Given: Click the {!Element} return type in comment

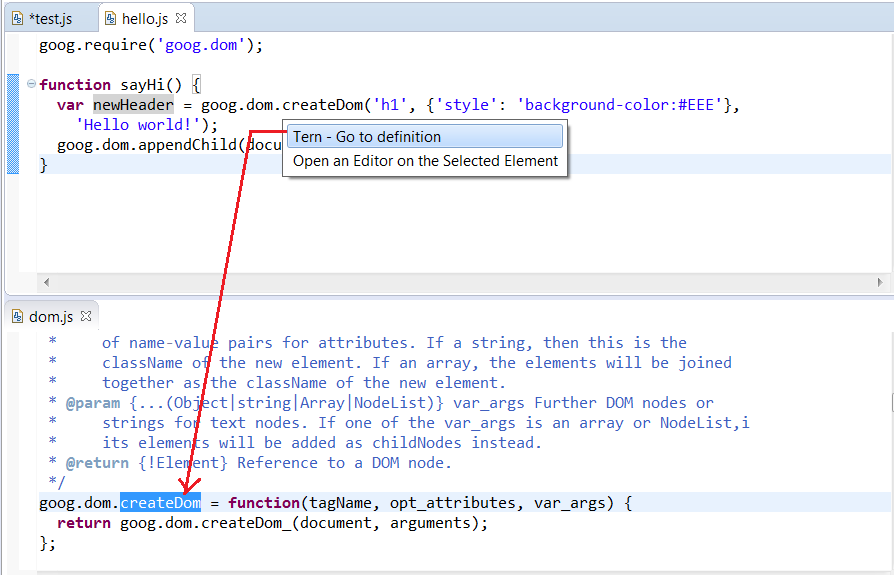Looking at the screenshot, I should pyautogui.click(x=183, y=463).
